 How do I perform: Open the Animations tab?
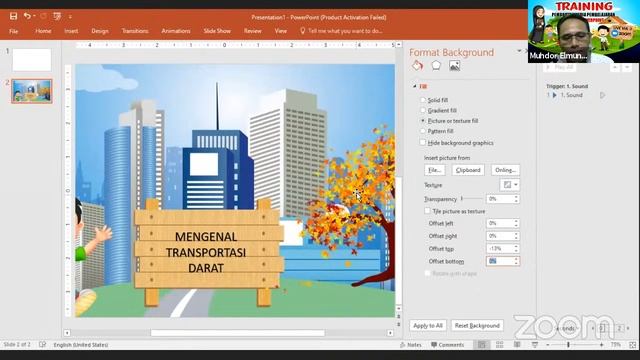(x=176, y=31)
